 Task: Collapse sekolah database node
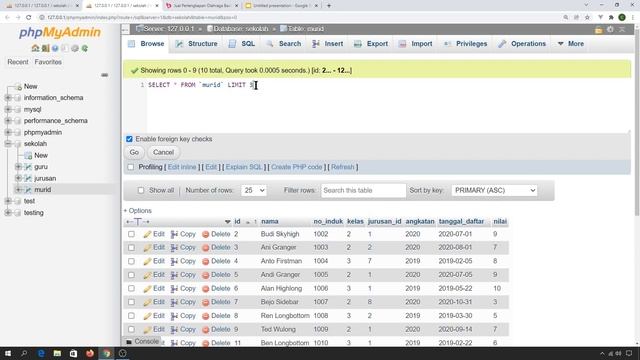pyautogui.click(x=8, y=144)
